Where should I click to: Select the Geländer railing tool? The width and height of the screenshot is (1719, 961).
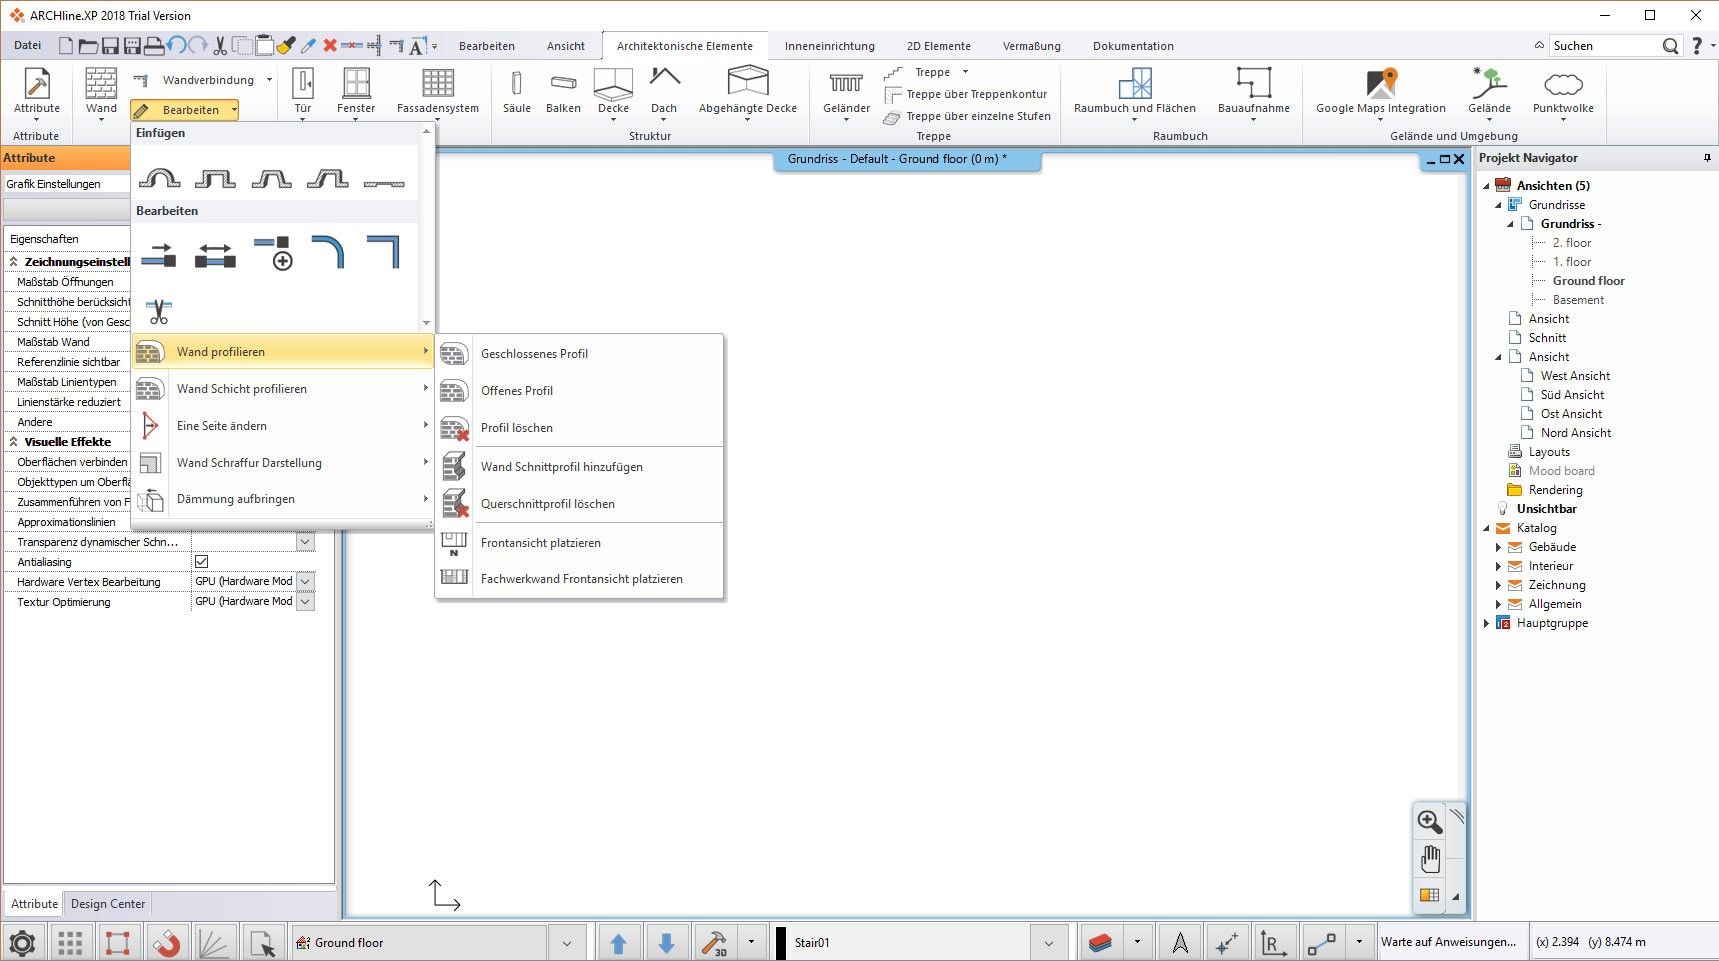846,92
